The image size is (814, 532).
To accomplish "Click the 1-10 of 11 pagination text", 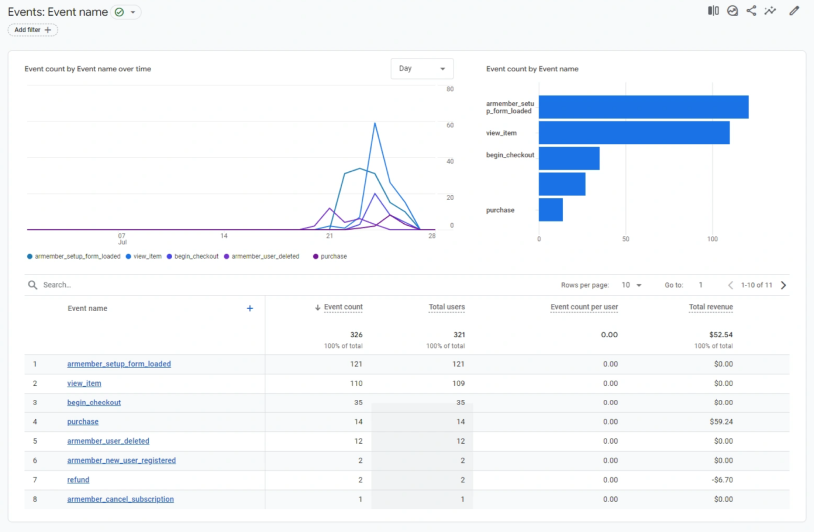I will coord(756,285).
